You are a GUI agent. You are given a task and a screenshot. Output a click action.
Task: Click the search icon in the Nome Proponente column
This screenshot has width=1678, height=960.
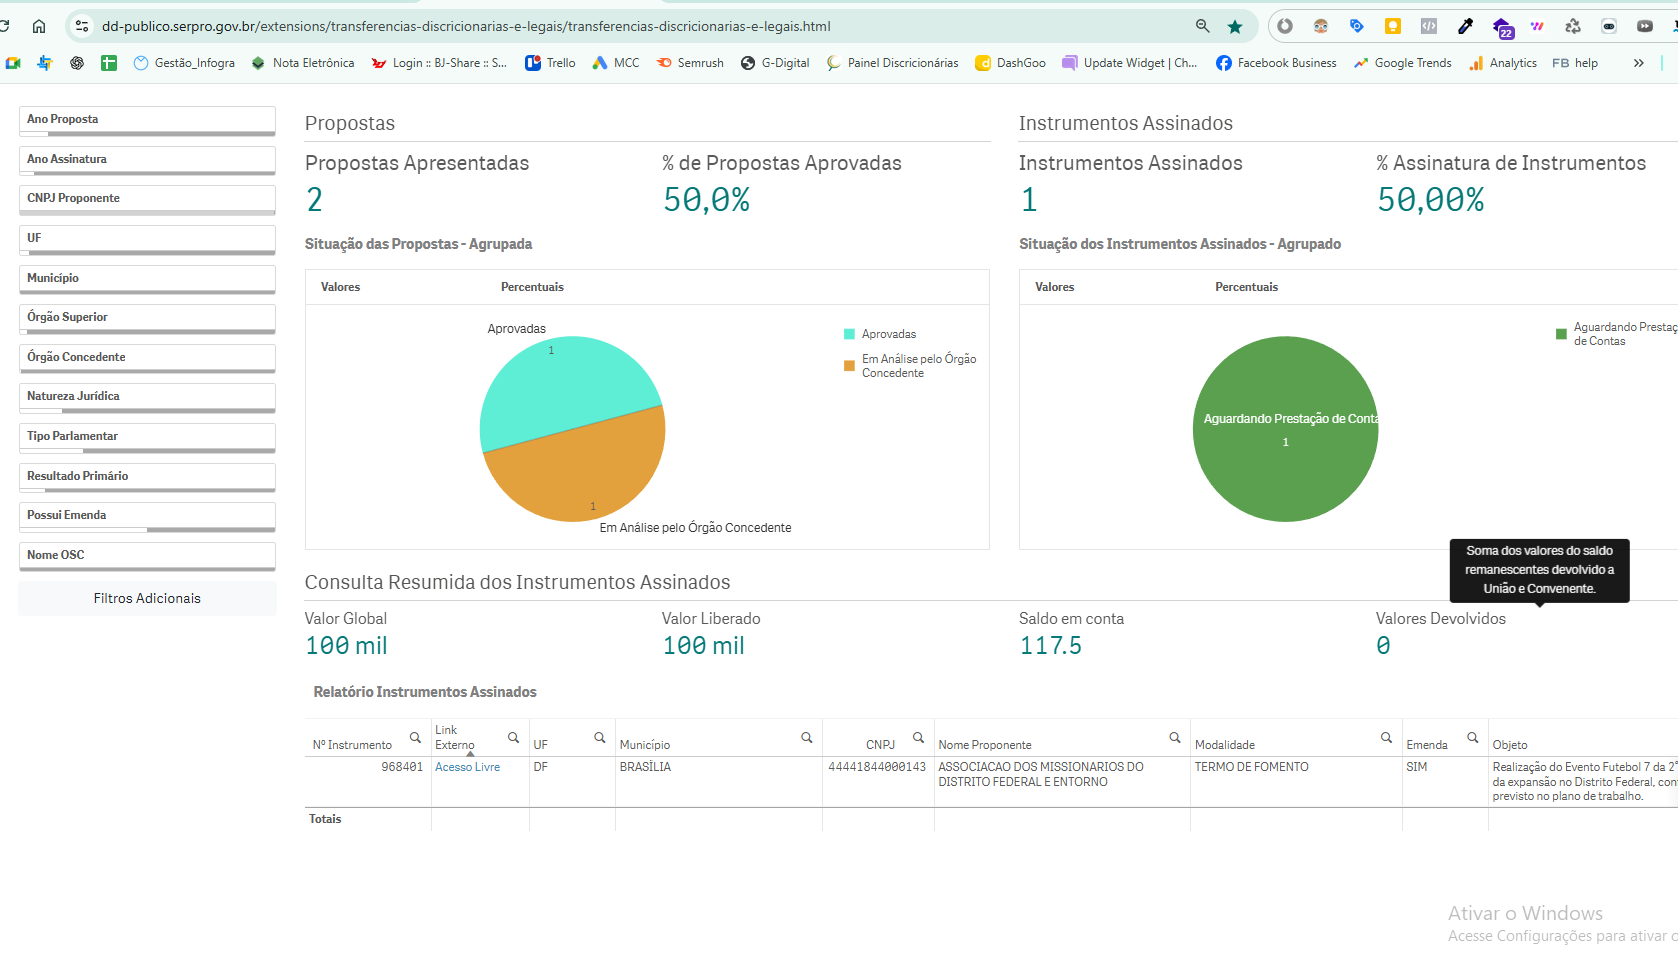click(x=1175, y=737)
